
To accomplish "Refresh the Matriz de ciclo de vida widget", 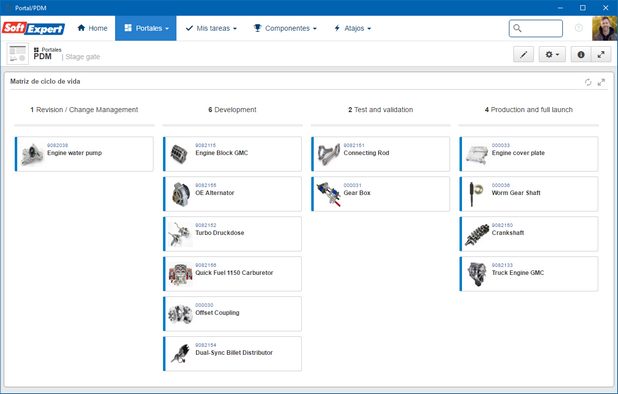I will 588,82.
